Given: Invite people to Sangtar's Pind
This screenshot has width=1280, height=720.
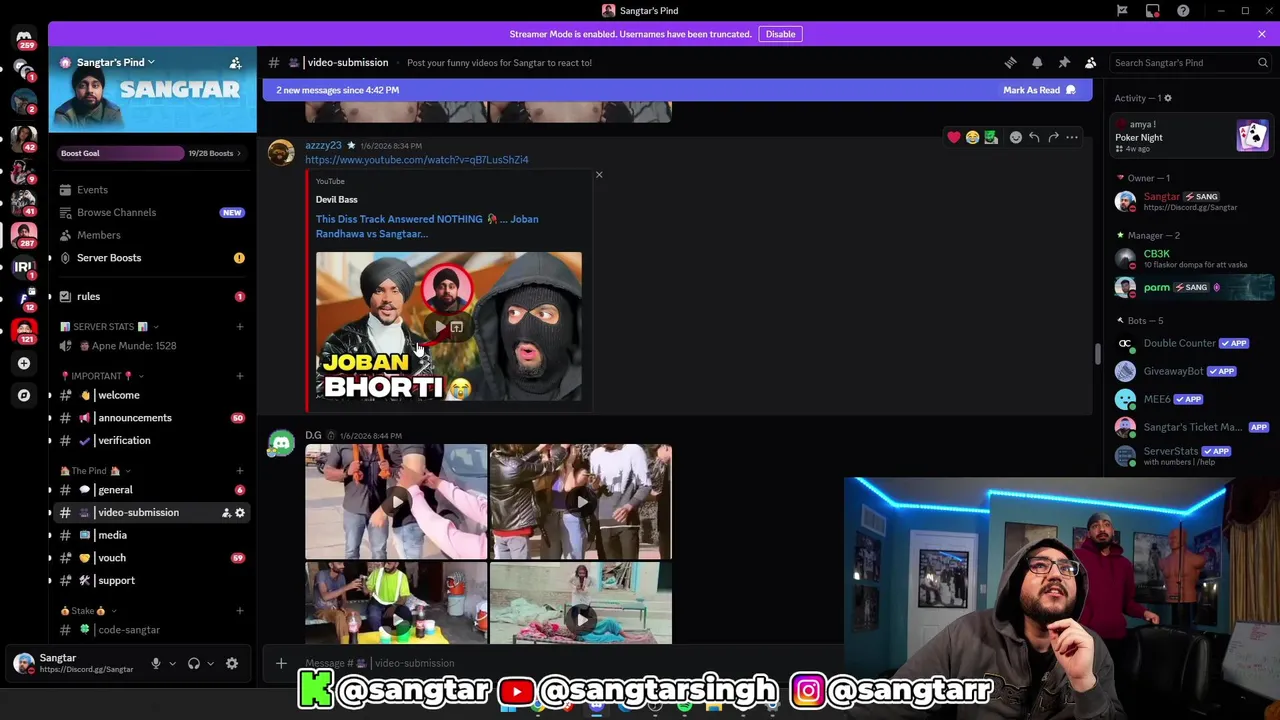Looking at the screenshot, I should [x=235, y=63].
